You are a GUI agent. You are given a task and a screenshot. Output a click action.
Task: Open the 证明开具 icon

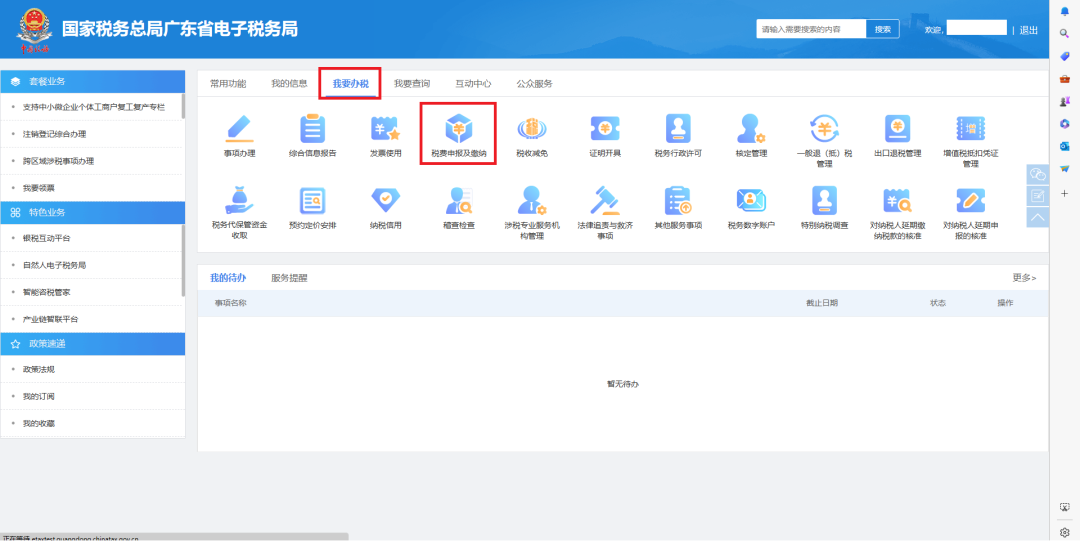(x=604, y=131)
